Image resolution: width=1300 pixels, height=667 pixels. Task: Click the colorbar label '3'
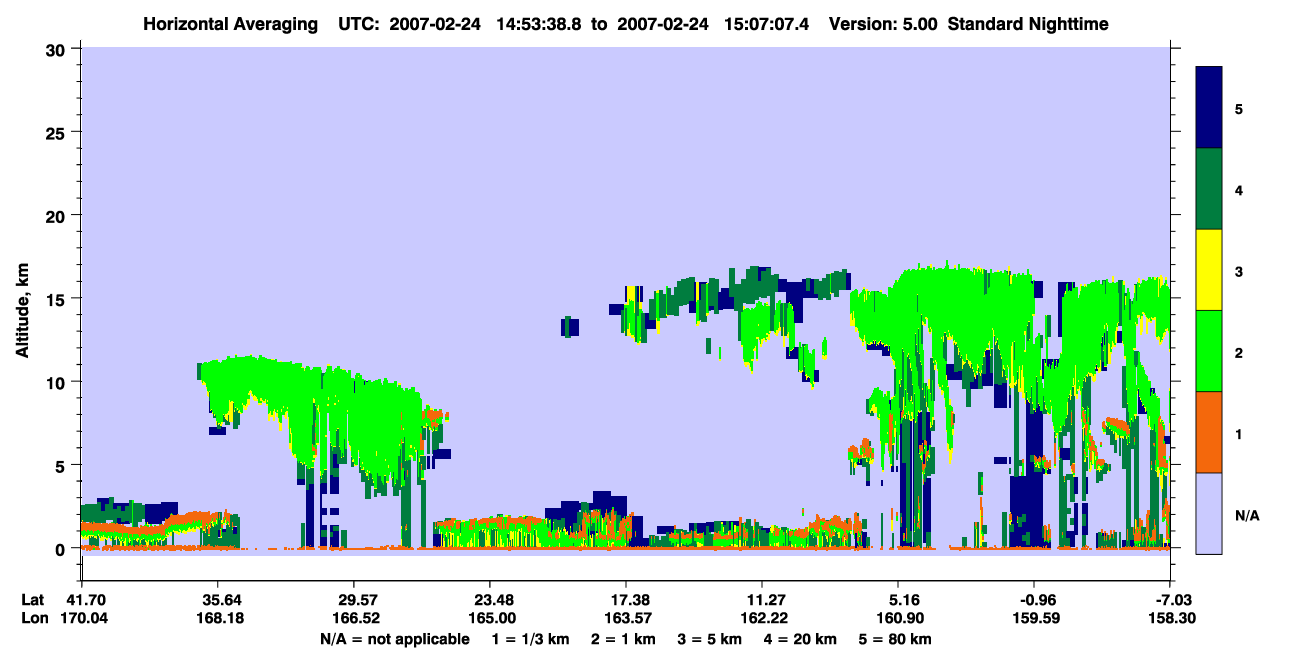click(x=1239, y=270)
